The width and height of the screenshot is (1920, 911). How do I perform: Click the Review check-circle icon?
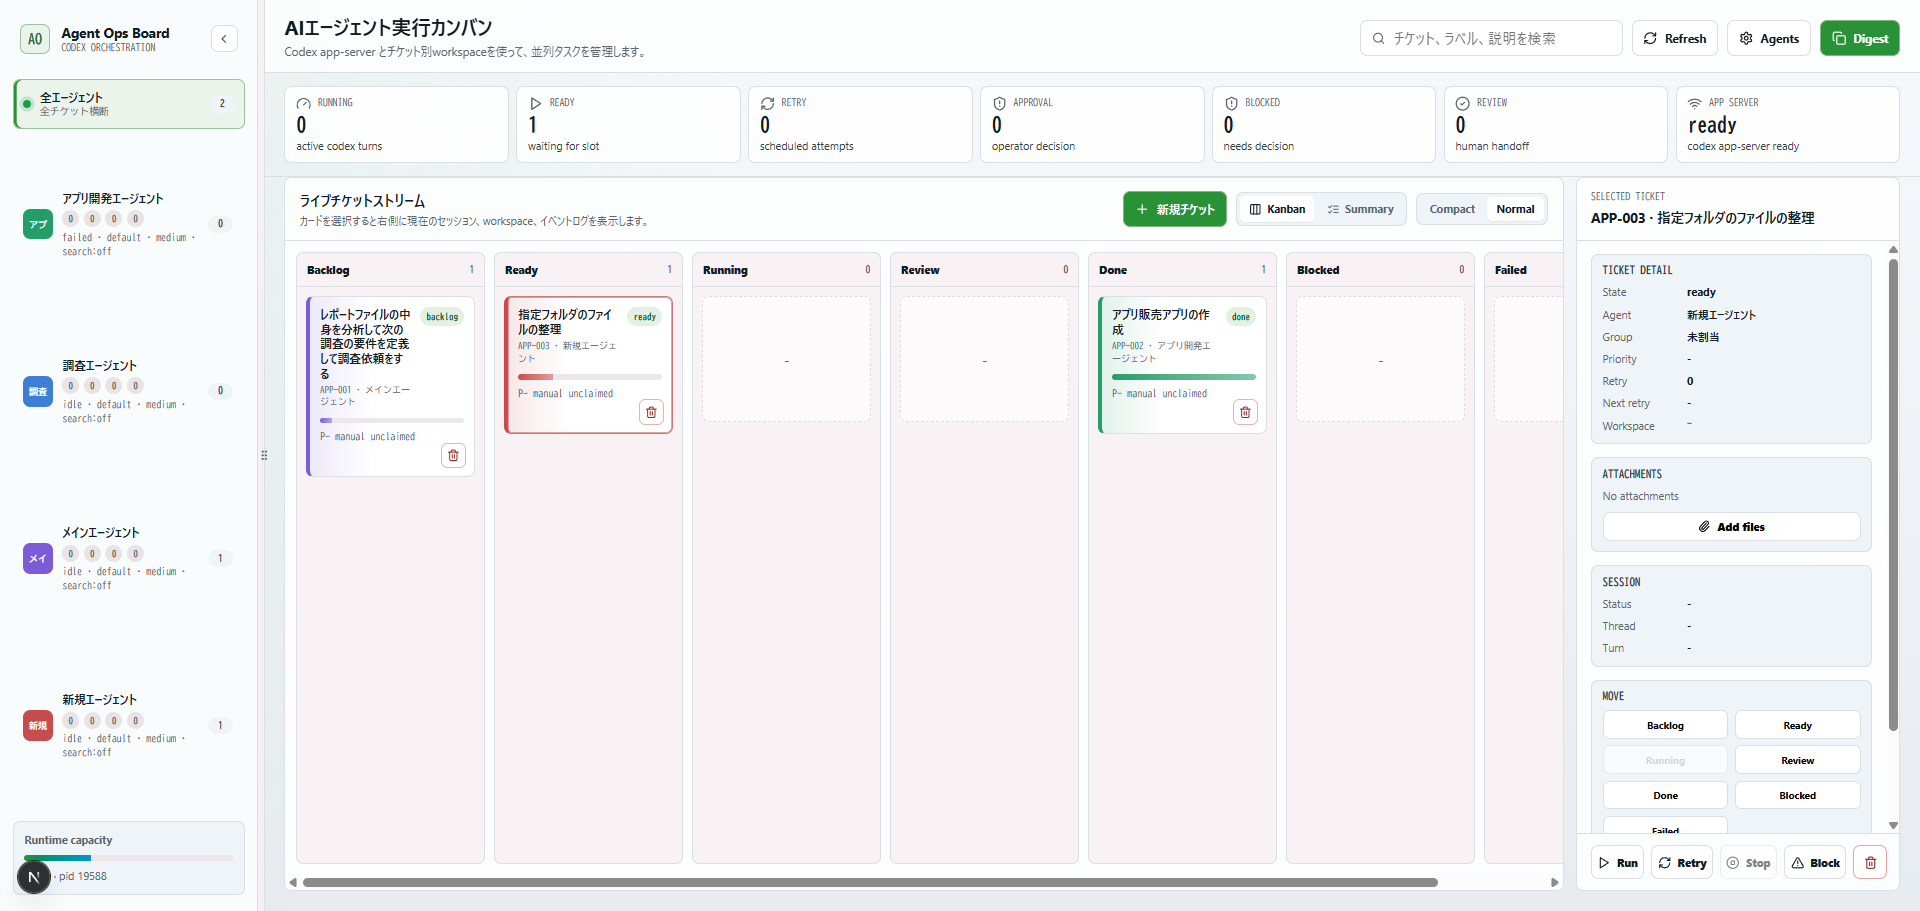[x=1462, y=103]
